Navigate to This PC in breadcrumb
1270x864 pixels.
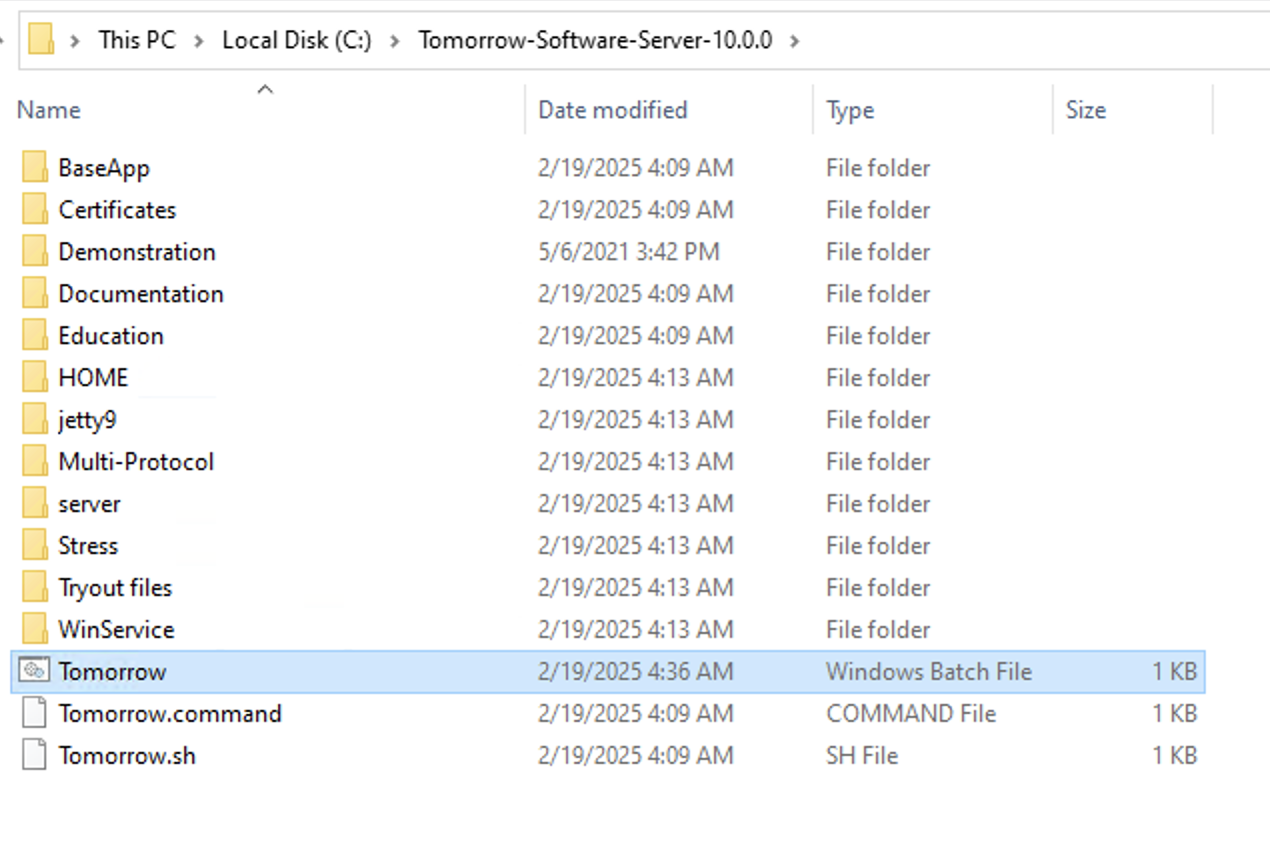pos(136,41)
